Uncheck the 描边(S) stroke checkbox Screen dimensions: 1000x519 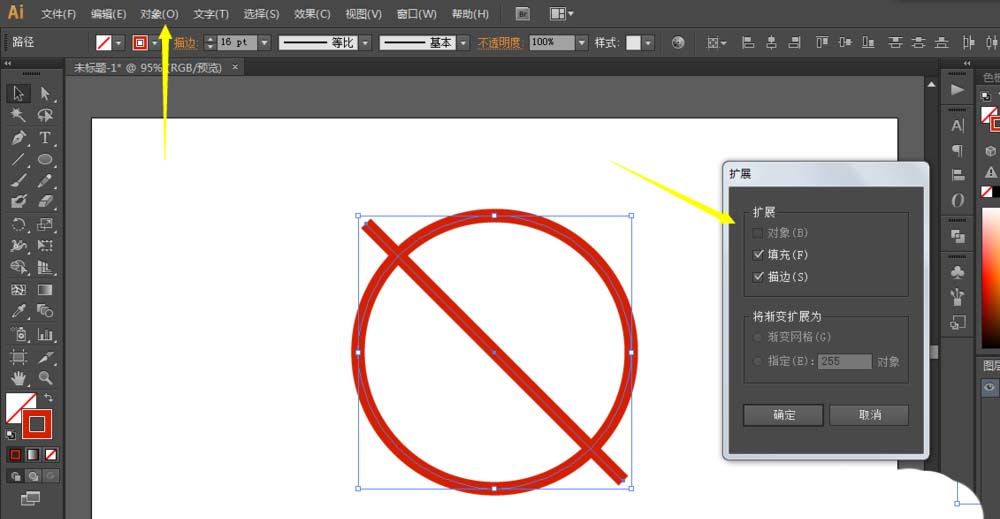[758, 277]
